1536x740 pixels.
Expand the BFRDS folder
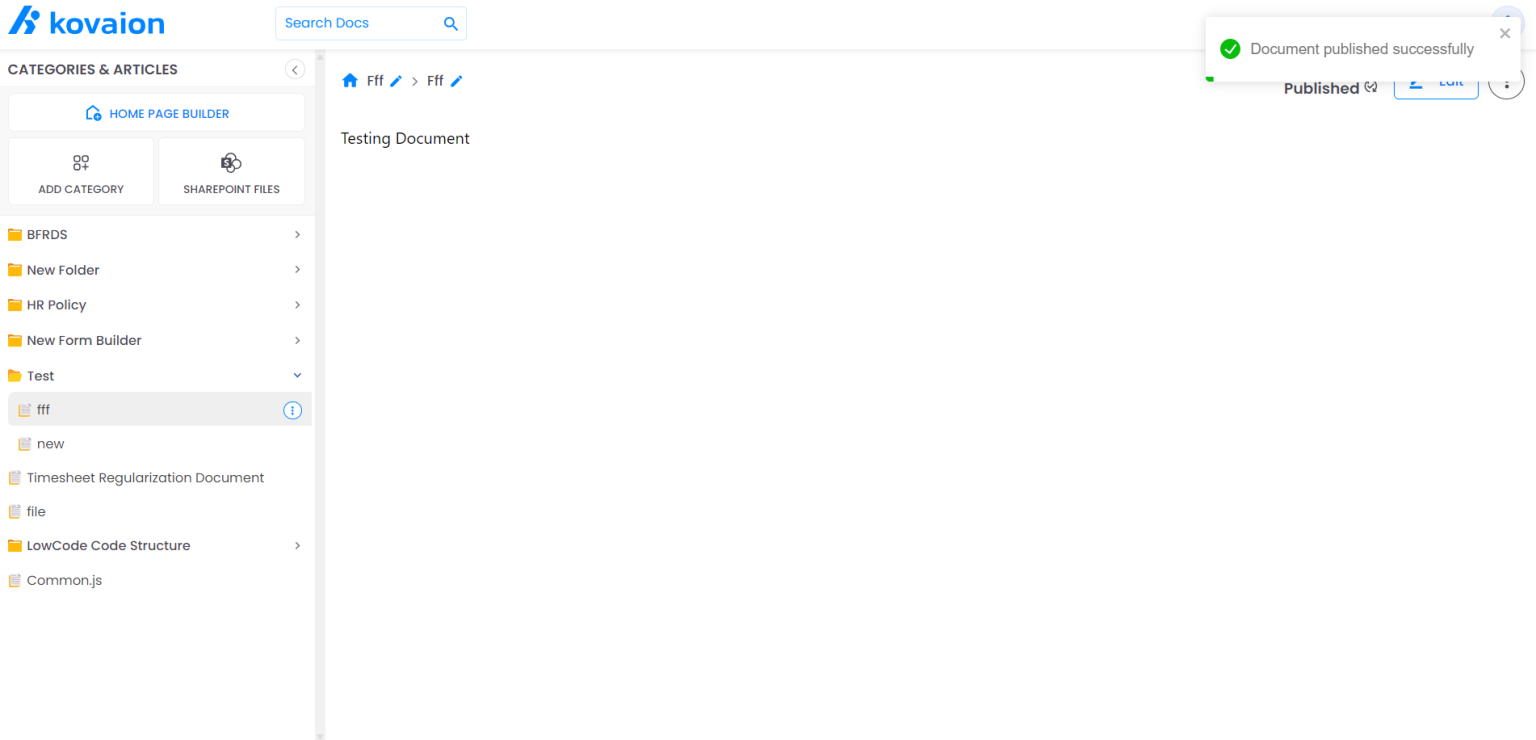point(297,235)
